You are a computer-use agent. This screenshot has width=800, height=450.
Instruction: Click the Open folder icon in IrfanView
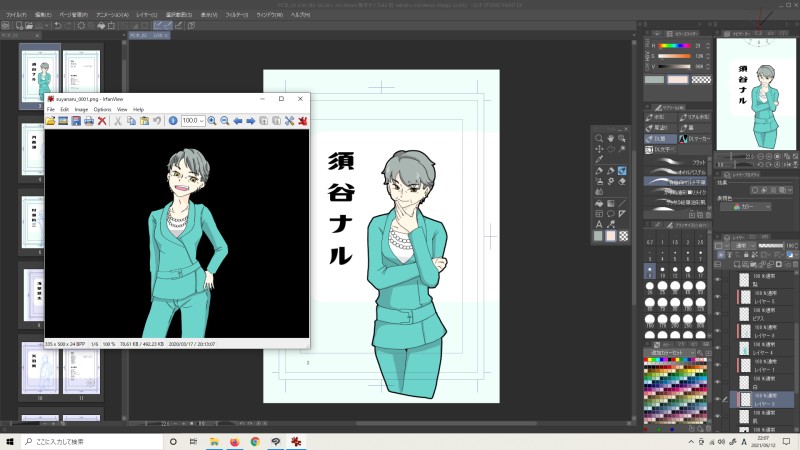51,121
